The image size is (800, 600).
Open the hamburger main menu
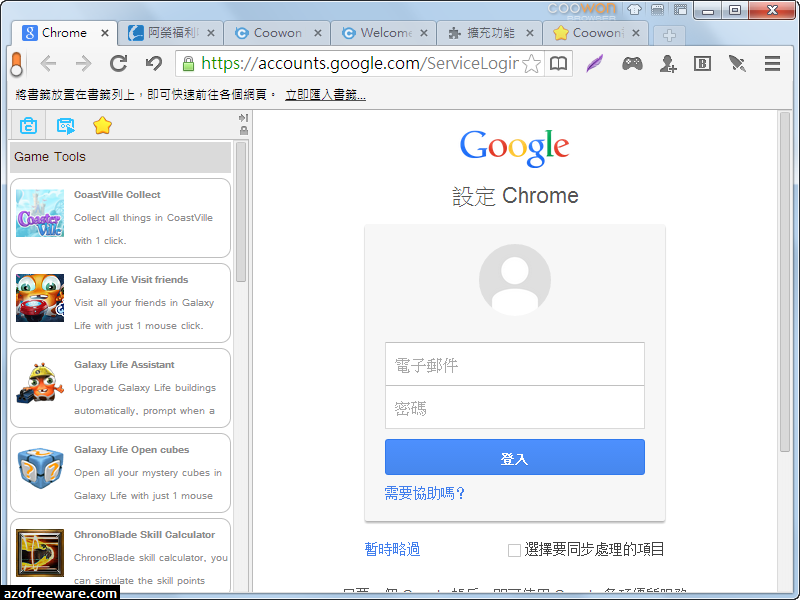772,64
